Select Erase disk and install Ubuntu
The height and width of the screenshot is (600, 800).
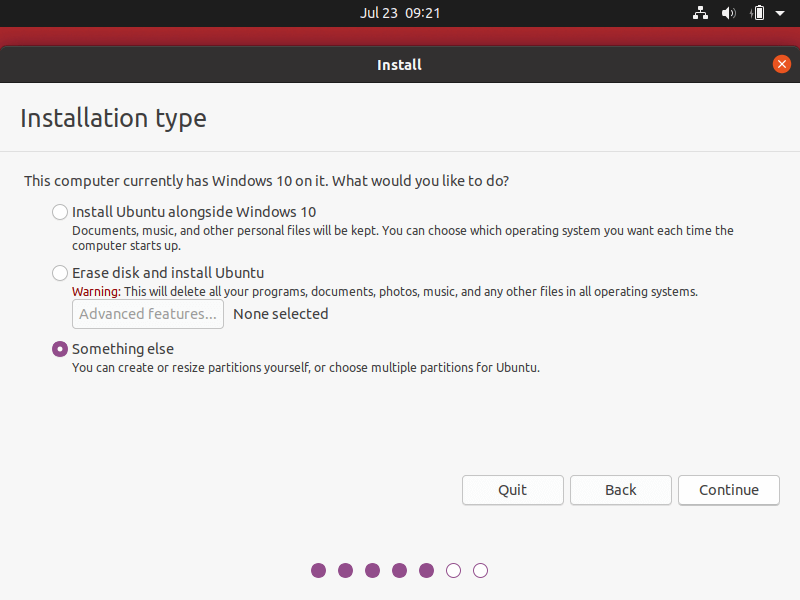59,272
